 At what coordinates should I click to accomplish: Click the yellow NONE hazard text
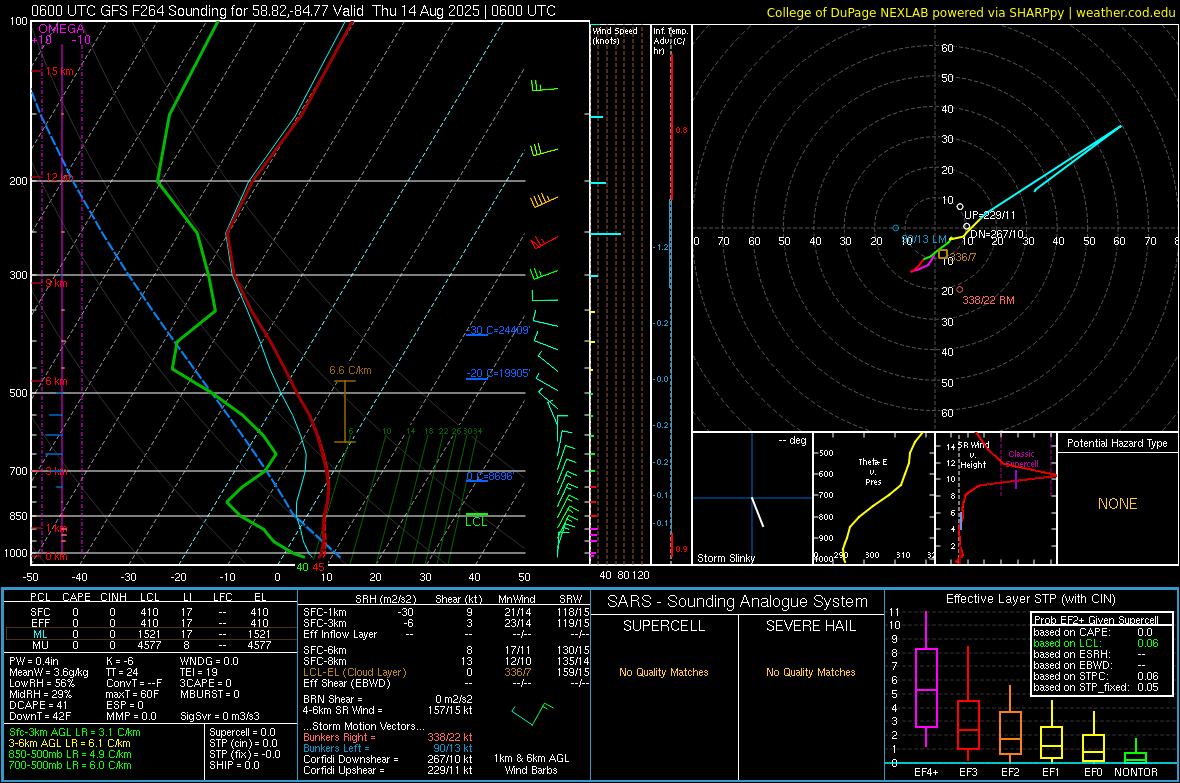[x=1117, y=504]
